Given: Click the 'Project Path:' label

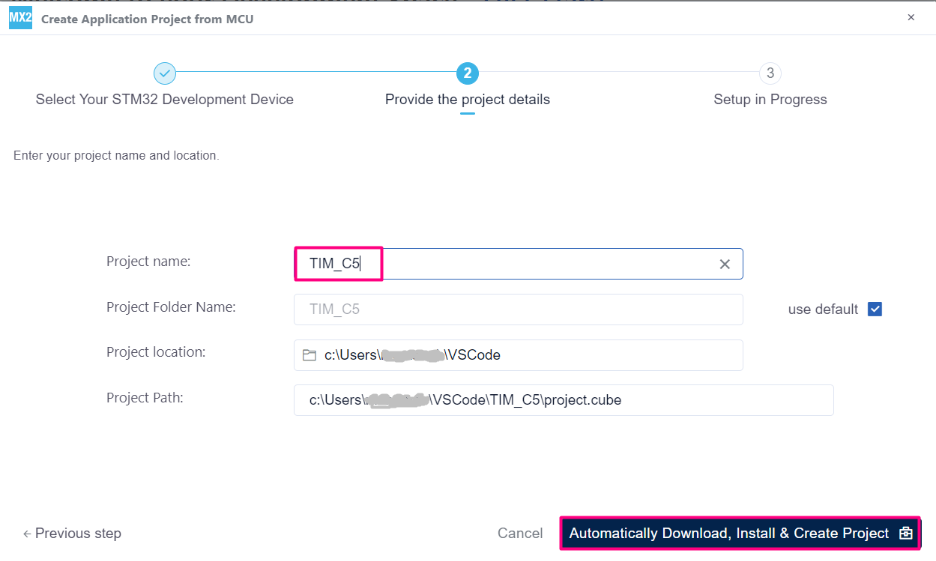Looking at the screenshot, I should tap(145, 397).
